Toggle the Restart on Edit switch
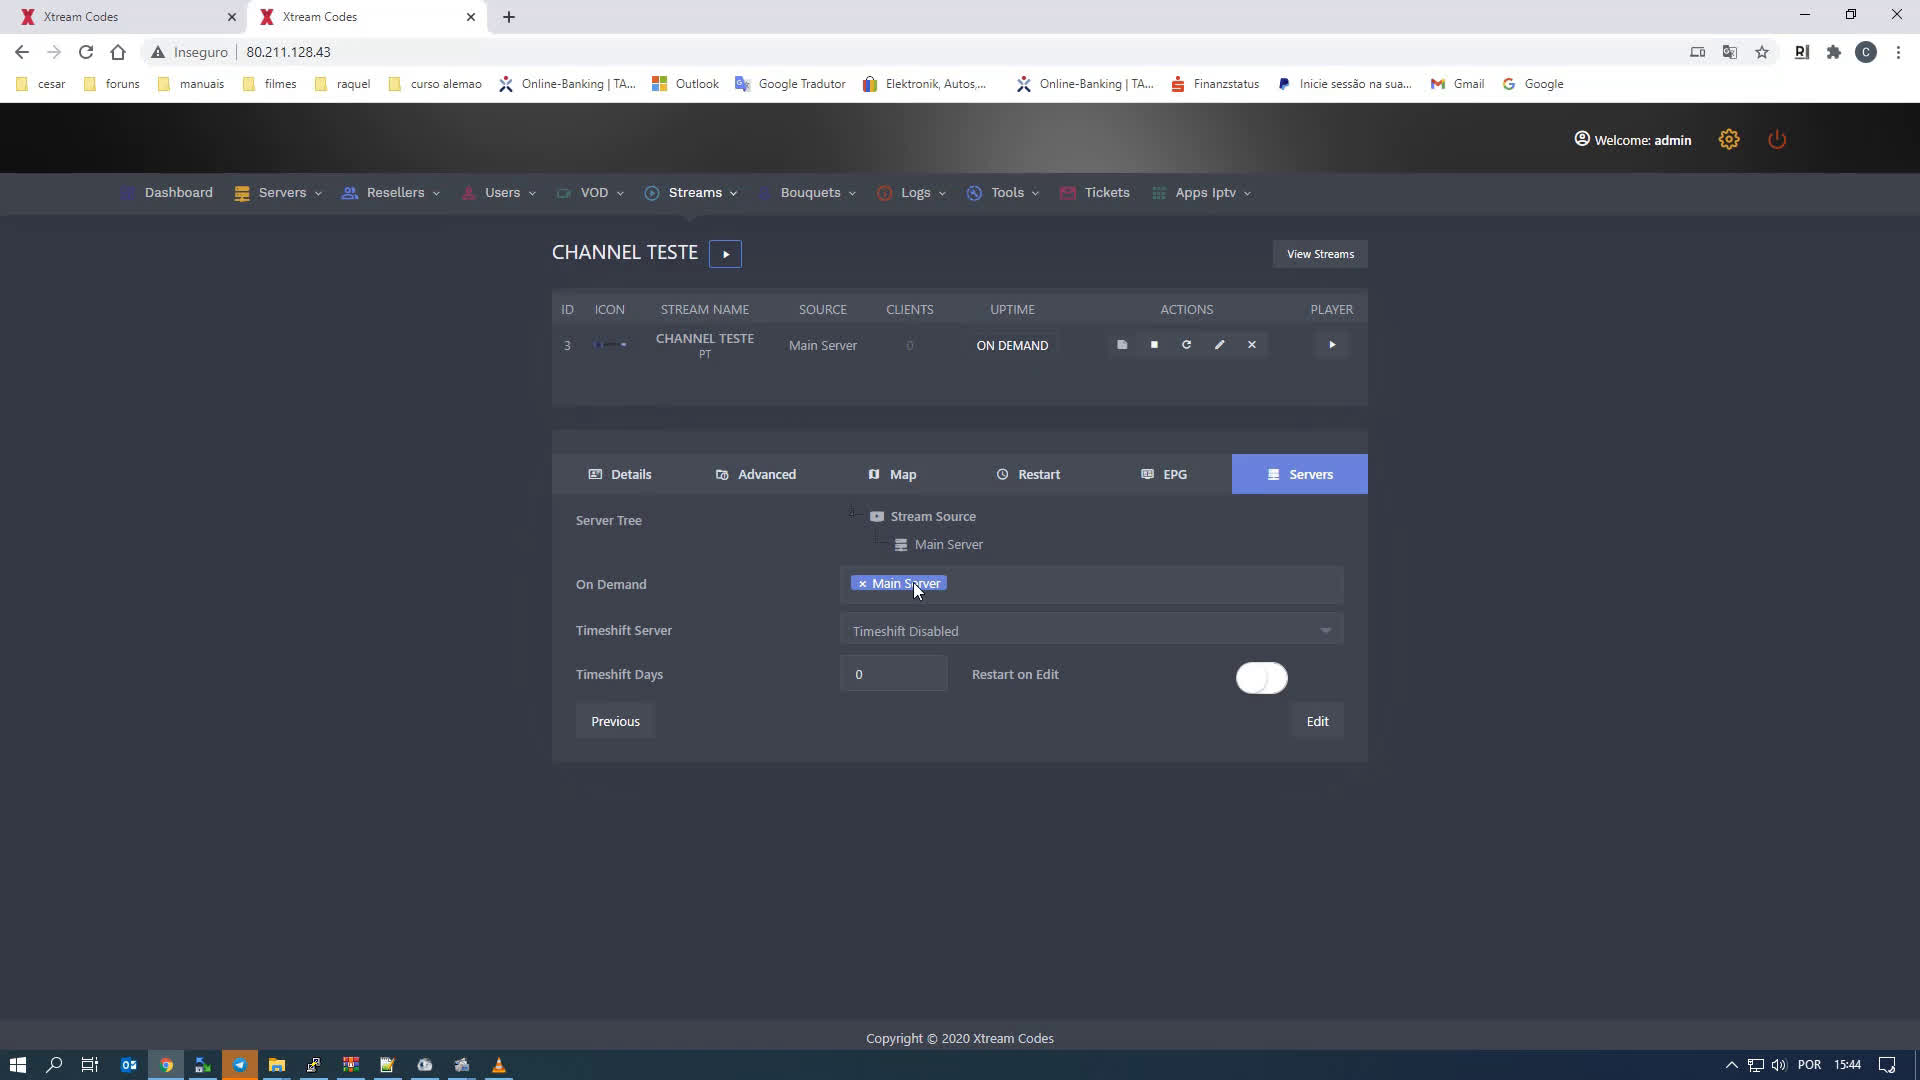This screenshot has width=1920, height=1080. (1261, 678)
